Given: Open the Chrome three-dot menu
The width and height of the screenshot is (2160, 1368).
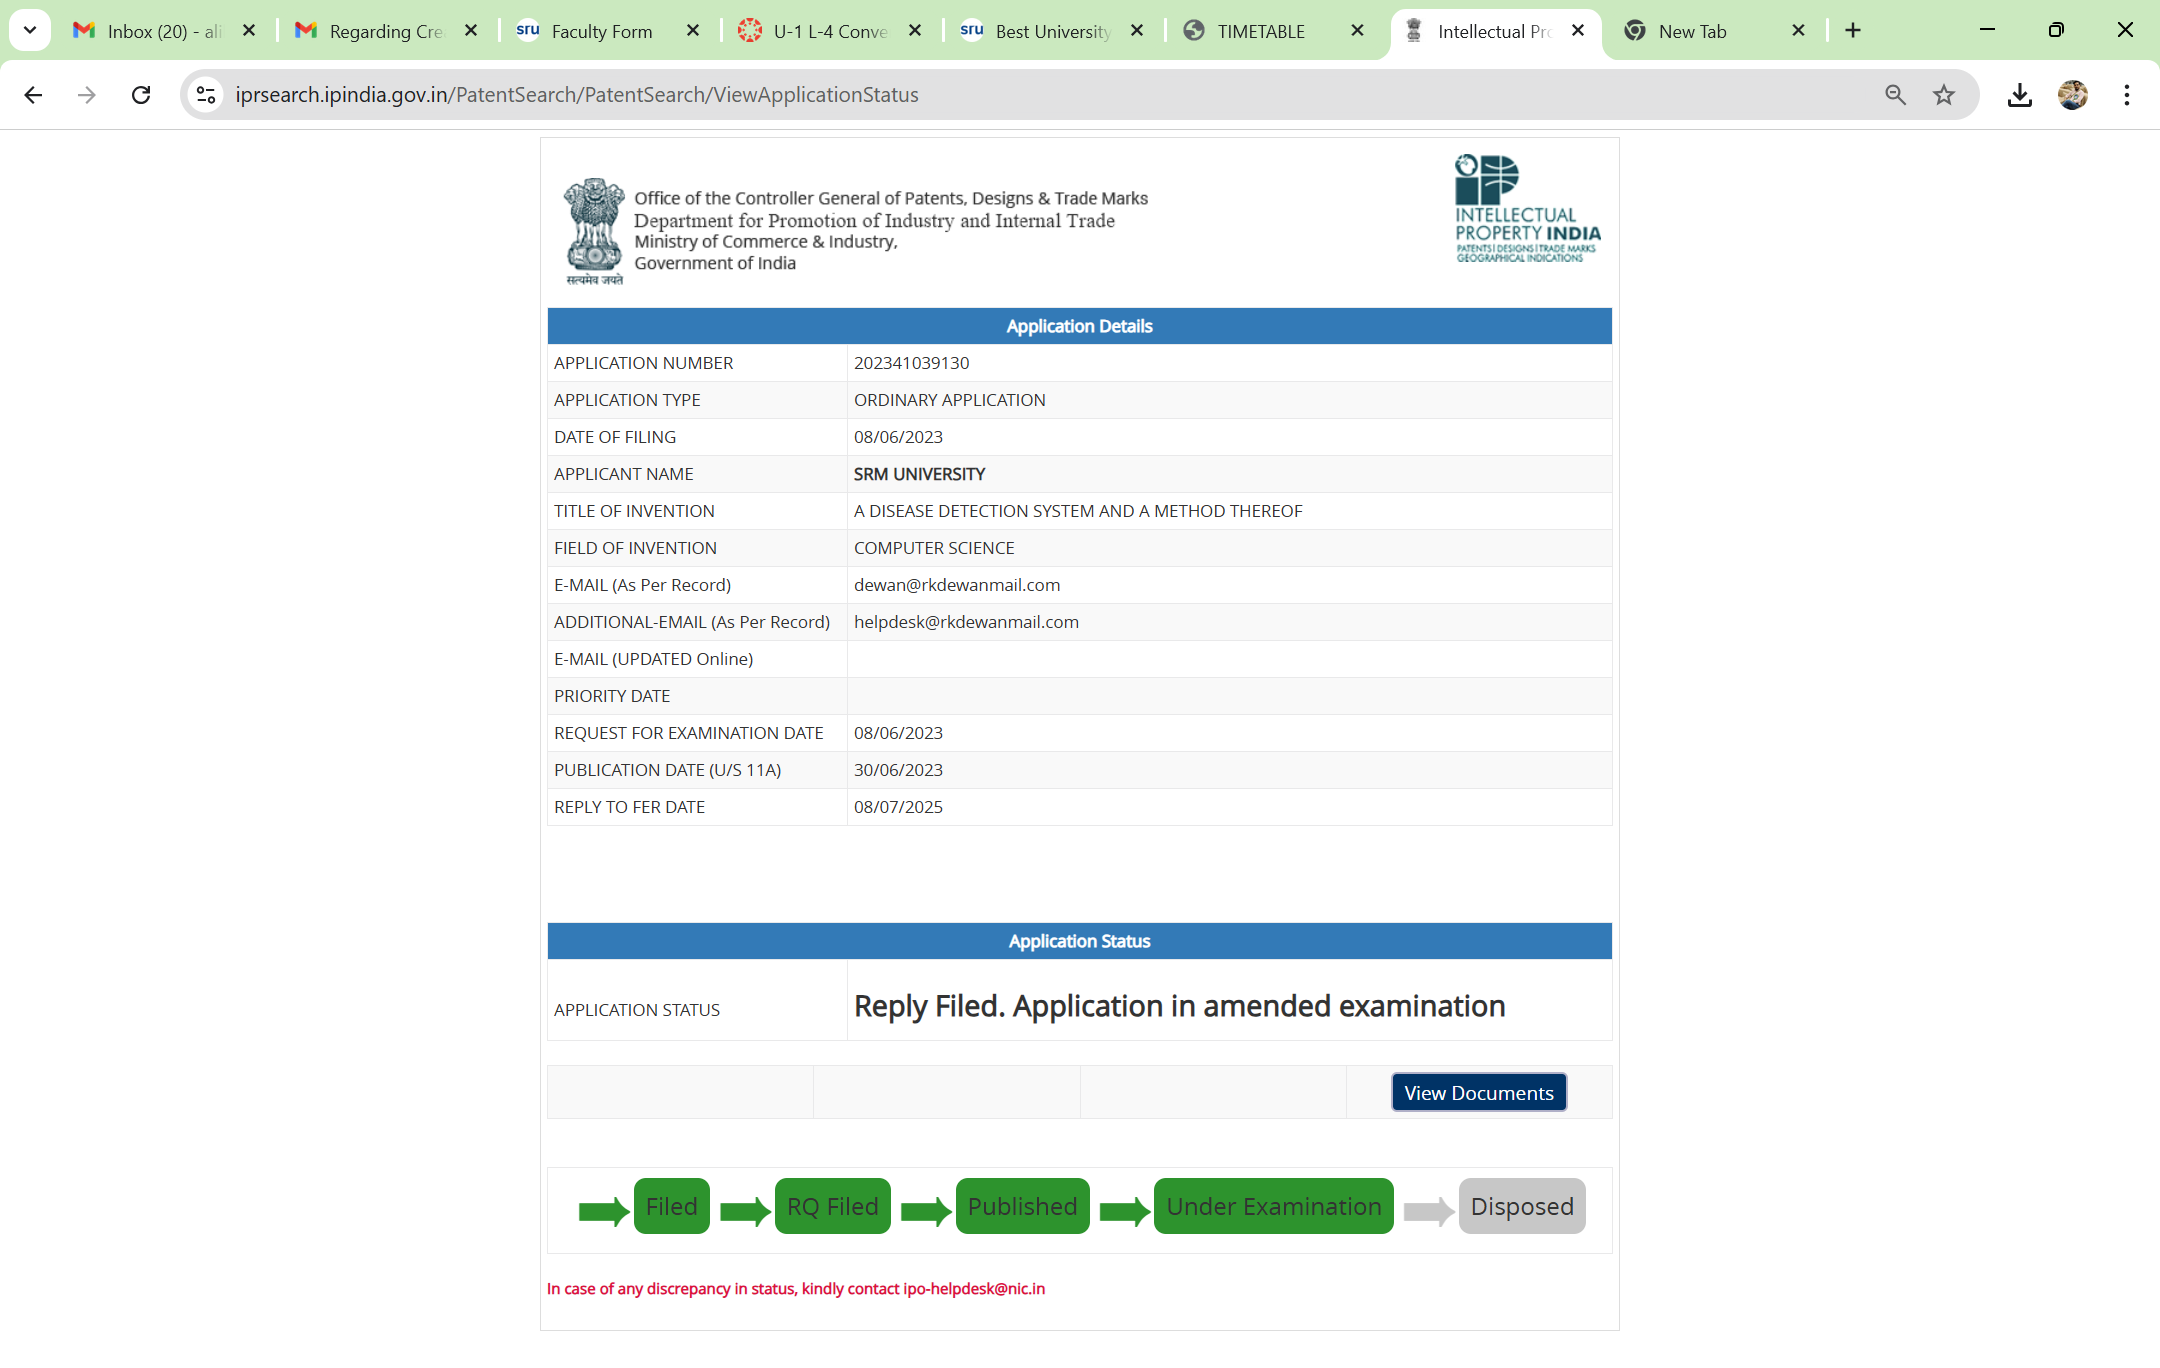Looking at the screenshot, I should (x=2126, y=95).
